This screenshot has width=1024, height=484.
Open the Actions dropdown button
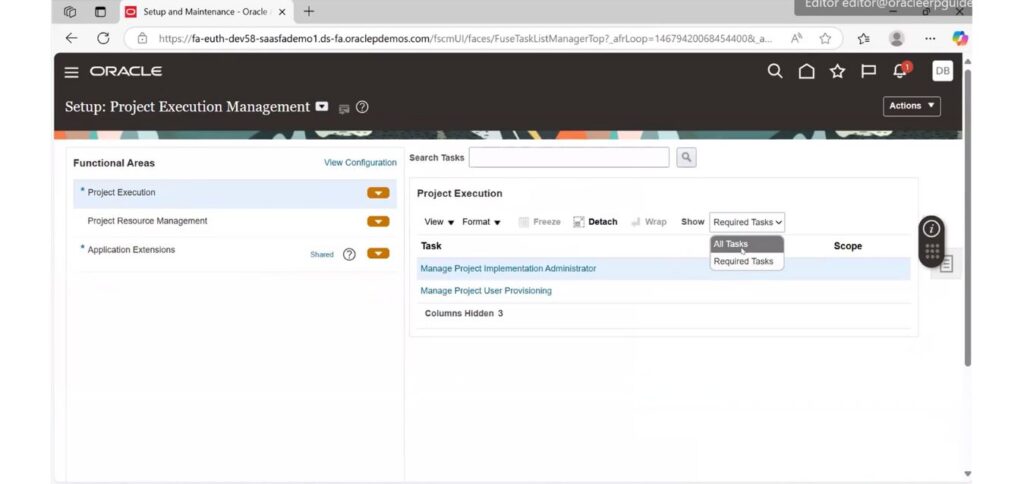pos(912,106)
